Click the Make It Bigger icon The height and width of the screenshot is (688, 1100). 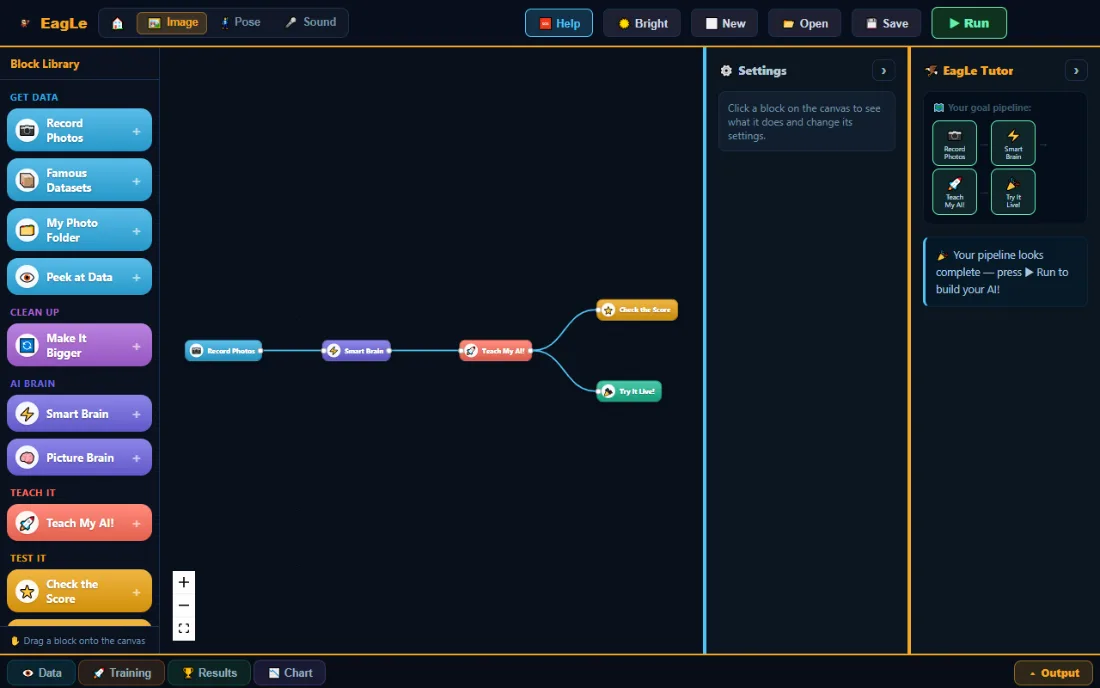(27, 345)
